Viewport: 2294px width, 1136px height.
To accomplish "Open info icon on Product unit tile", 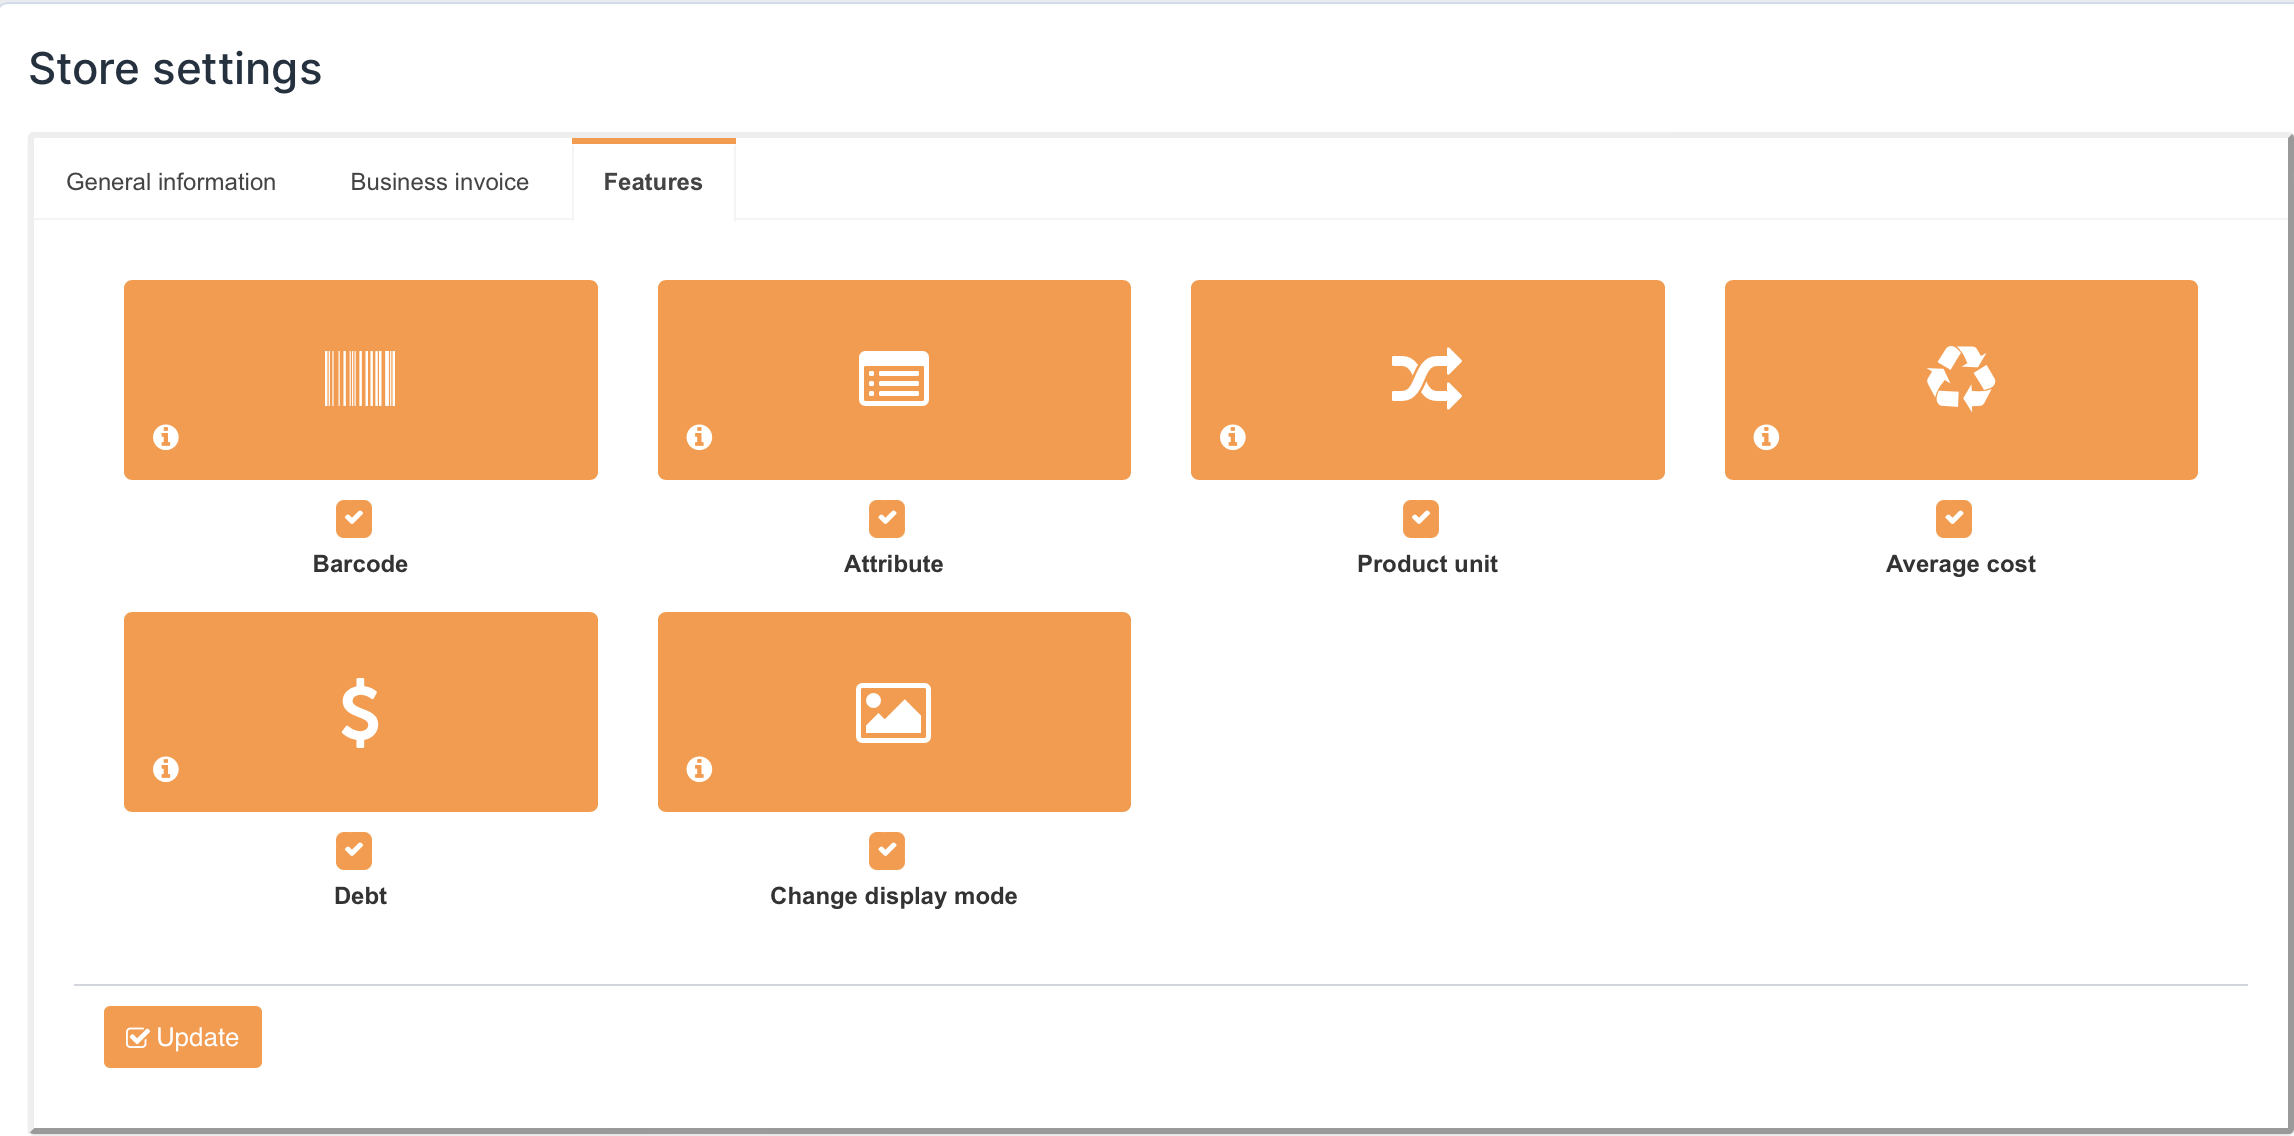I will (1233, 437).
